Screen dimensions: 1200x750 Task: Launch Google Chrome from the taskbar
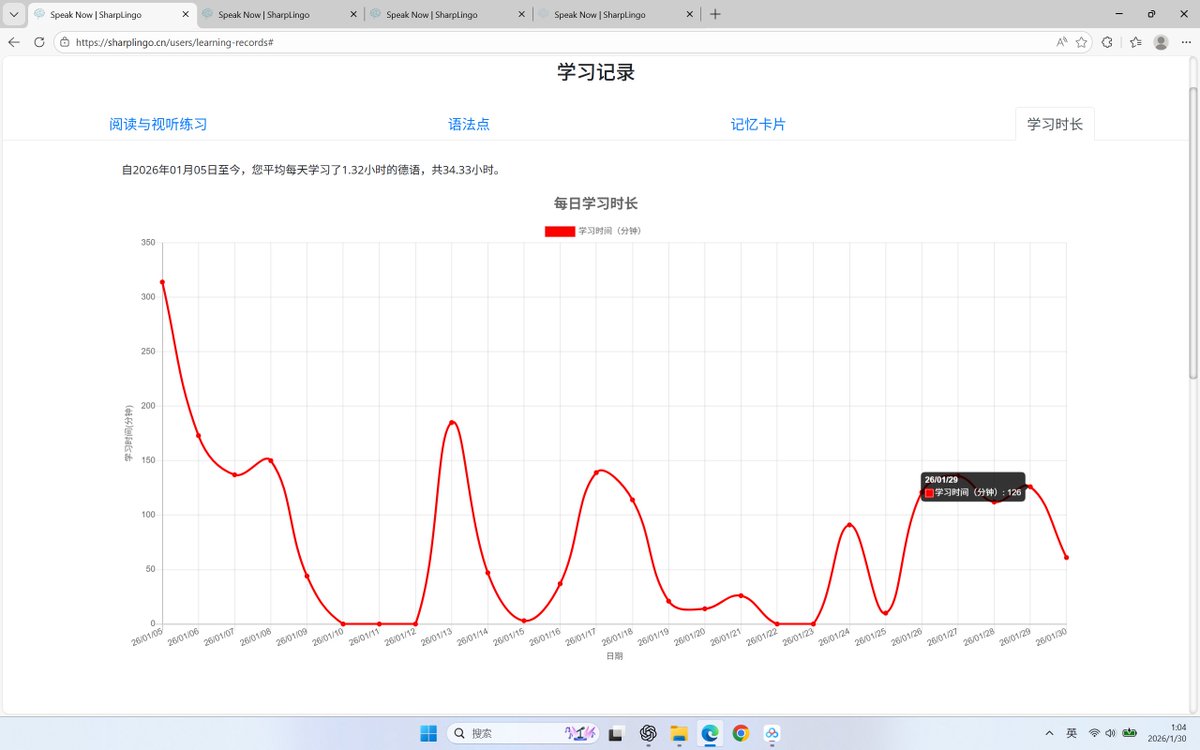click(x=741, y=733)
